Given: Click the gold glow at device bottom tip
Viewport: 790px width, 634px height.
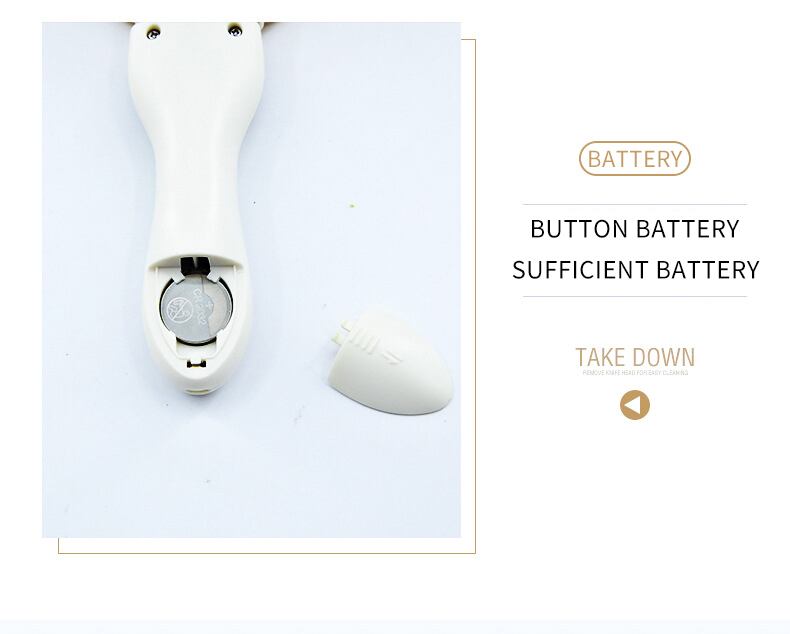Looking at the screenshot, I should click(198, 391).
